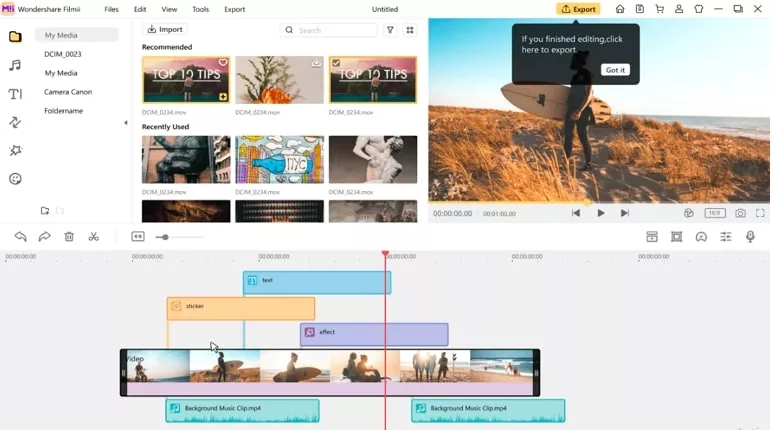Image resolution: width=772 pixels, height=430 pixels.
Task: Open the Export menu in menu bar
Action: [x=234, y=9]
